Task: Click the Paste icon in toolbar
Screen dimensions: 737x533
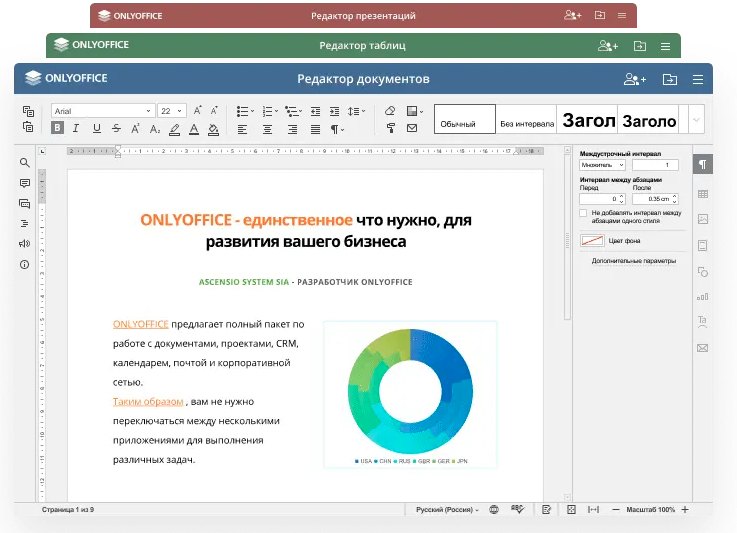Action: point(28,127)
